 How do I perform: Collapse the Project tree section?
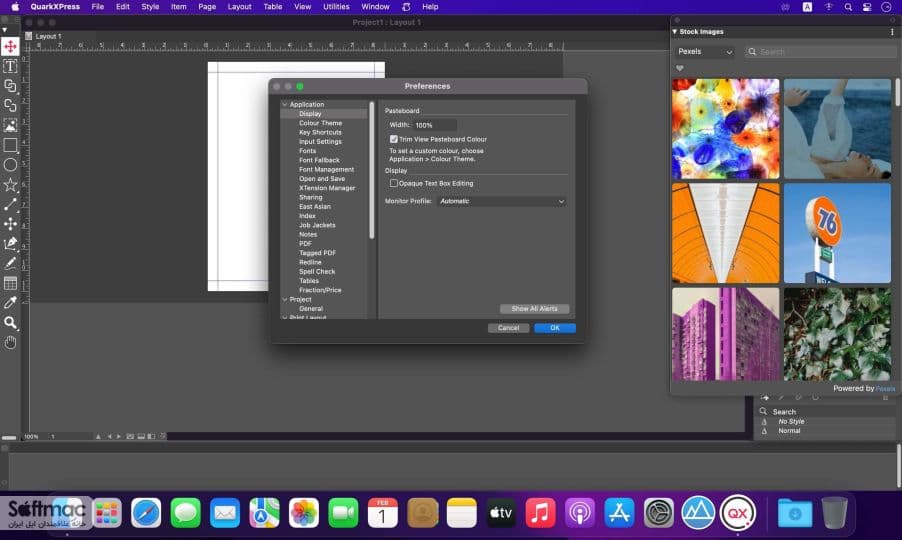[x=285, y=300]
